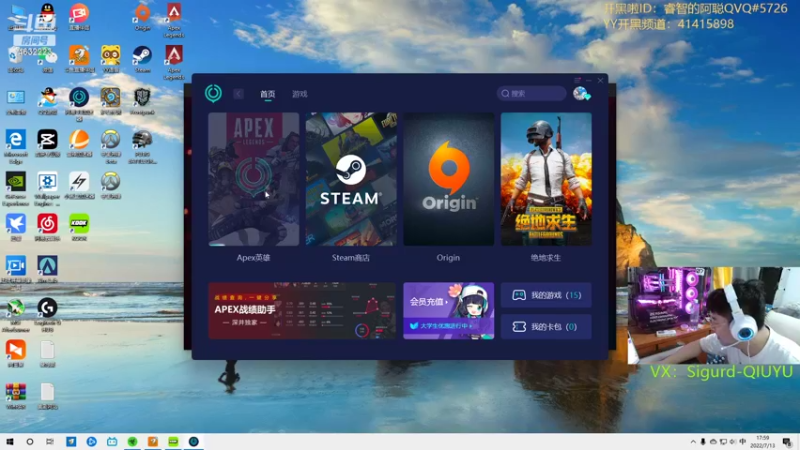
Task: Open the 绝地求生 PUBG card
Action: 546,179
